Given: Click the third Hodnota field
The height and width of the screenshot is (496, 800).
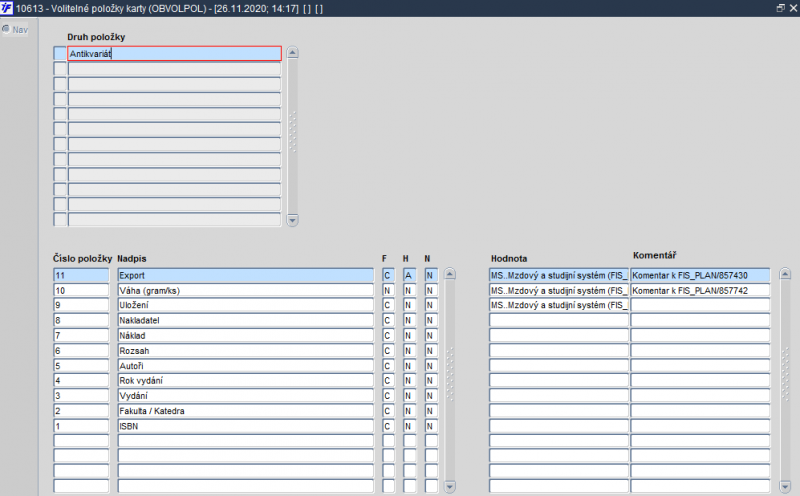Looking at the screenshot, I should coord(559,305).
